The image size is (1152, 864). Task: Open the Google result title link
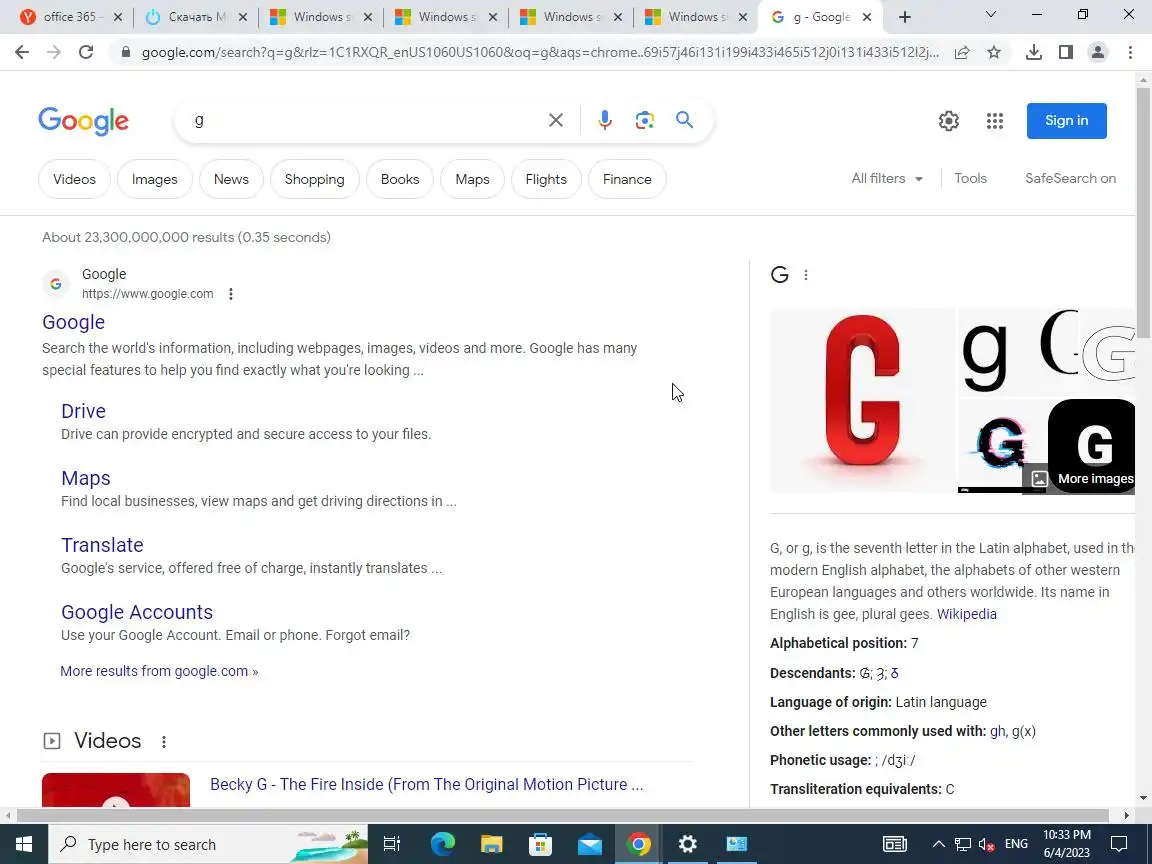73,323
